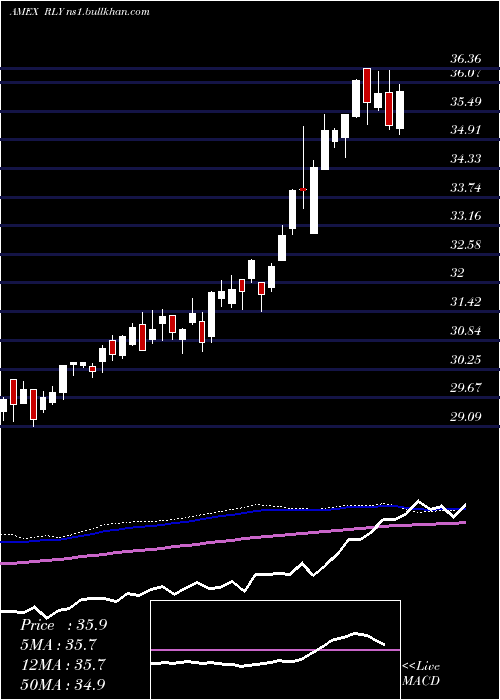500x700 pixels.
Task: Click the 29.09 price level label
Action: pos(466,417)
